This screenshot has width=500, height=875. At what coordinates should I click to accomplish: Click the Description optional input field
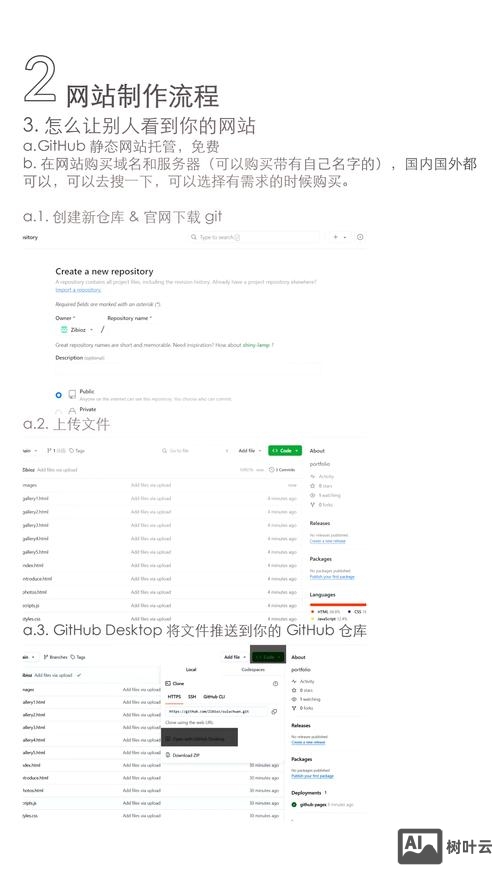[188, 369]
